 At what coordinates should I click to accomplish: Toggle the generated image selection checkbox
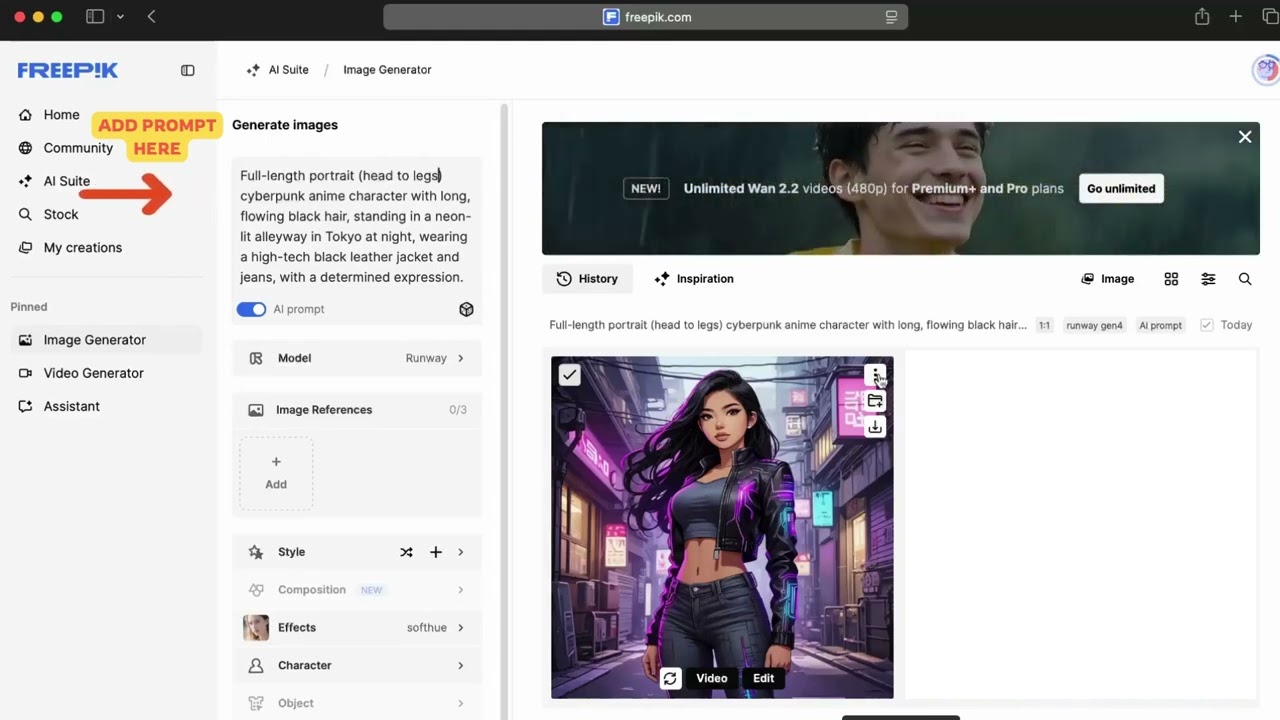(x=569, y=375)
